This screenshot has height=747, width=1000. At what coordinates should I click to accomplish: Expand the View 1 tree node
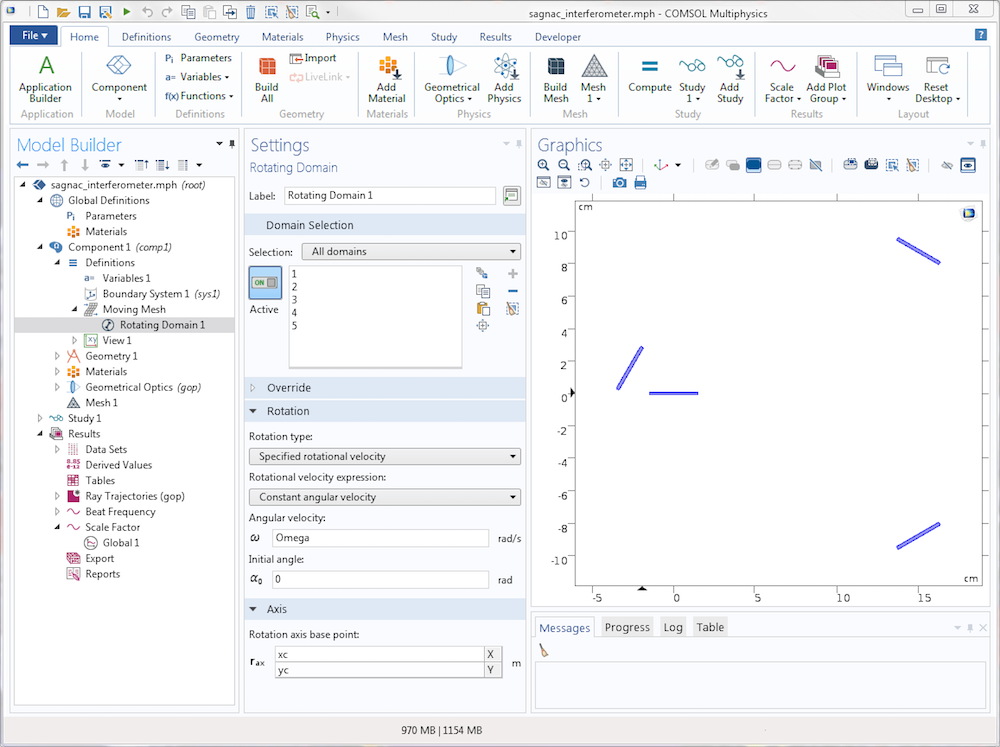tap(75, 341)
